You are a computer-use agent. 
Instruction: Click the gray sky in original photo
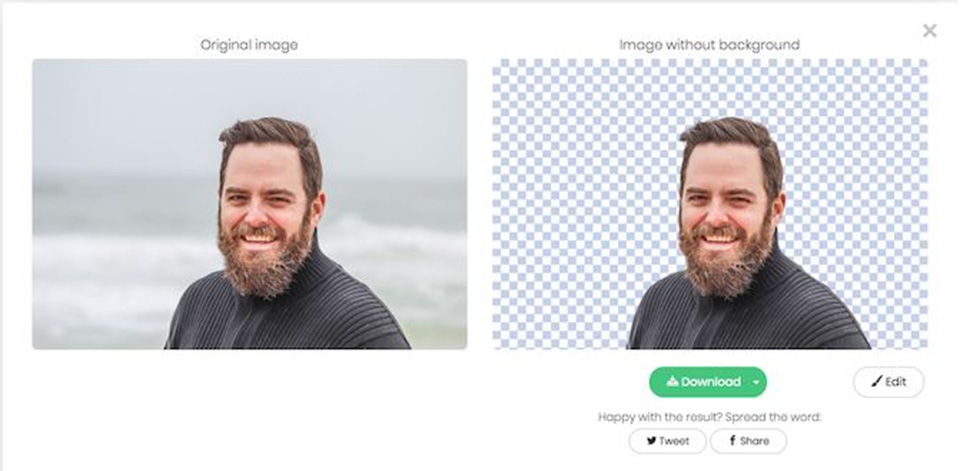pyautogui.click(x=120, y=110)
